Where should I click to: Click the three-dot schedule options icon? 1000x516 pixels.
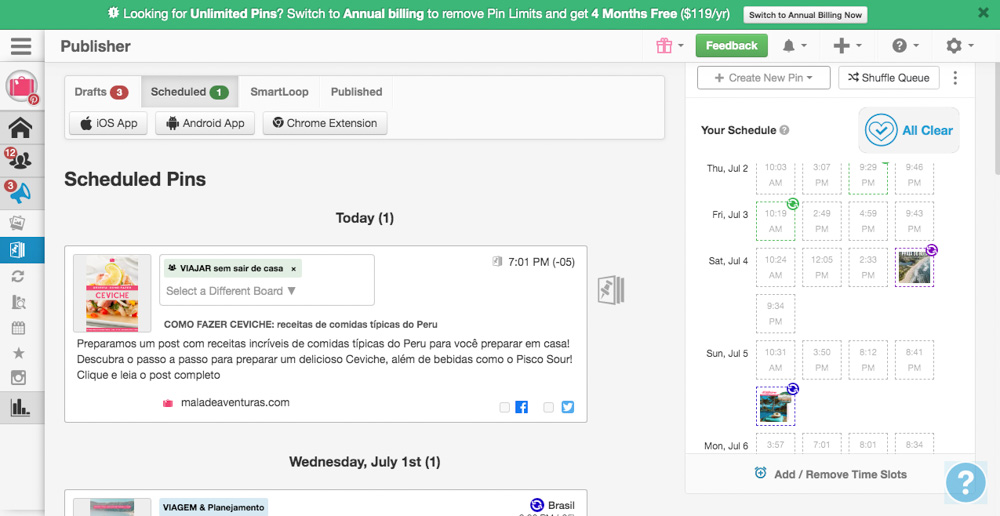[x=955, y=78]
